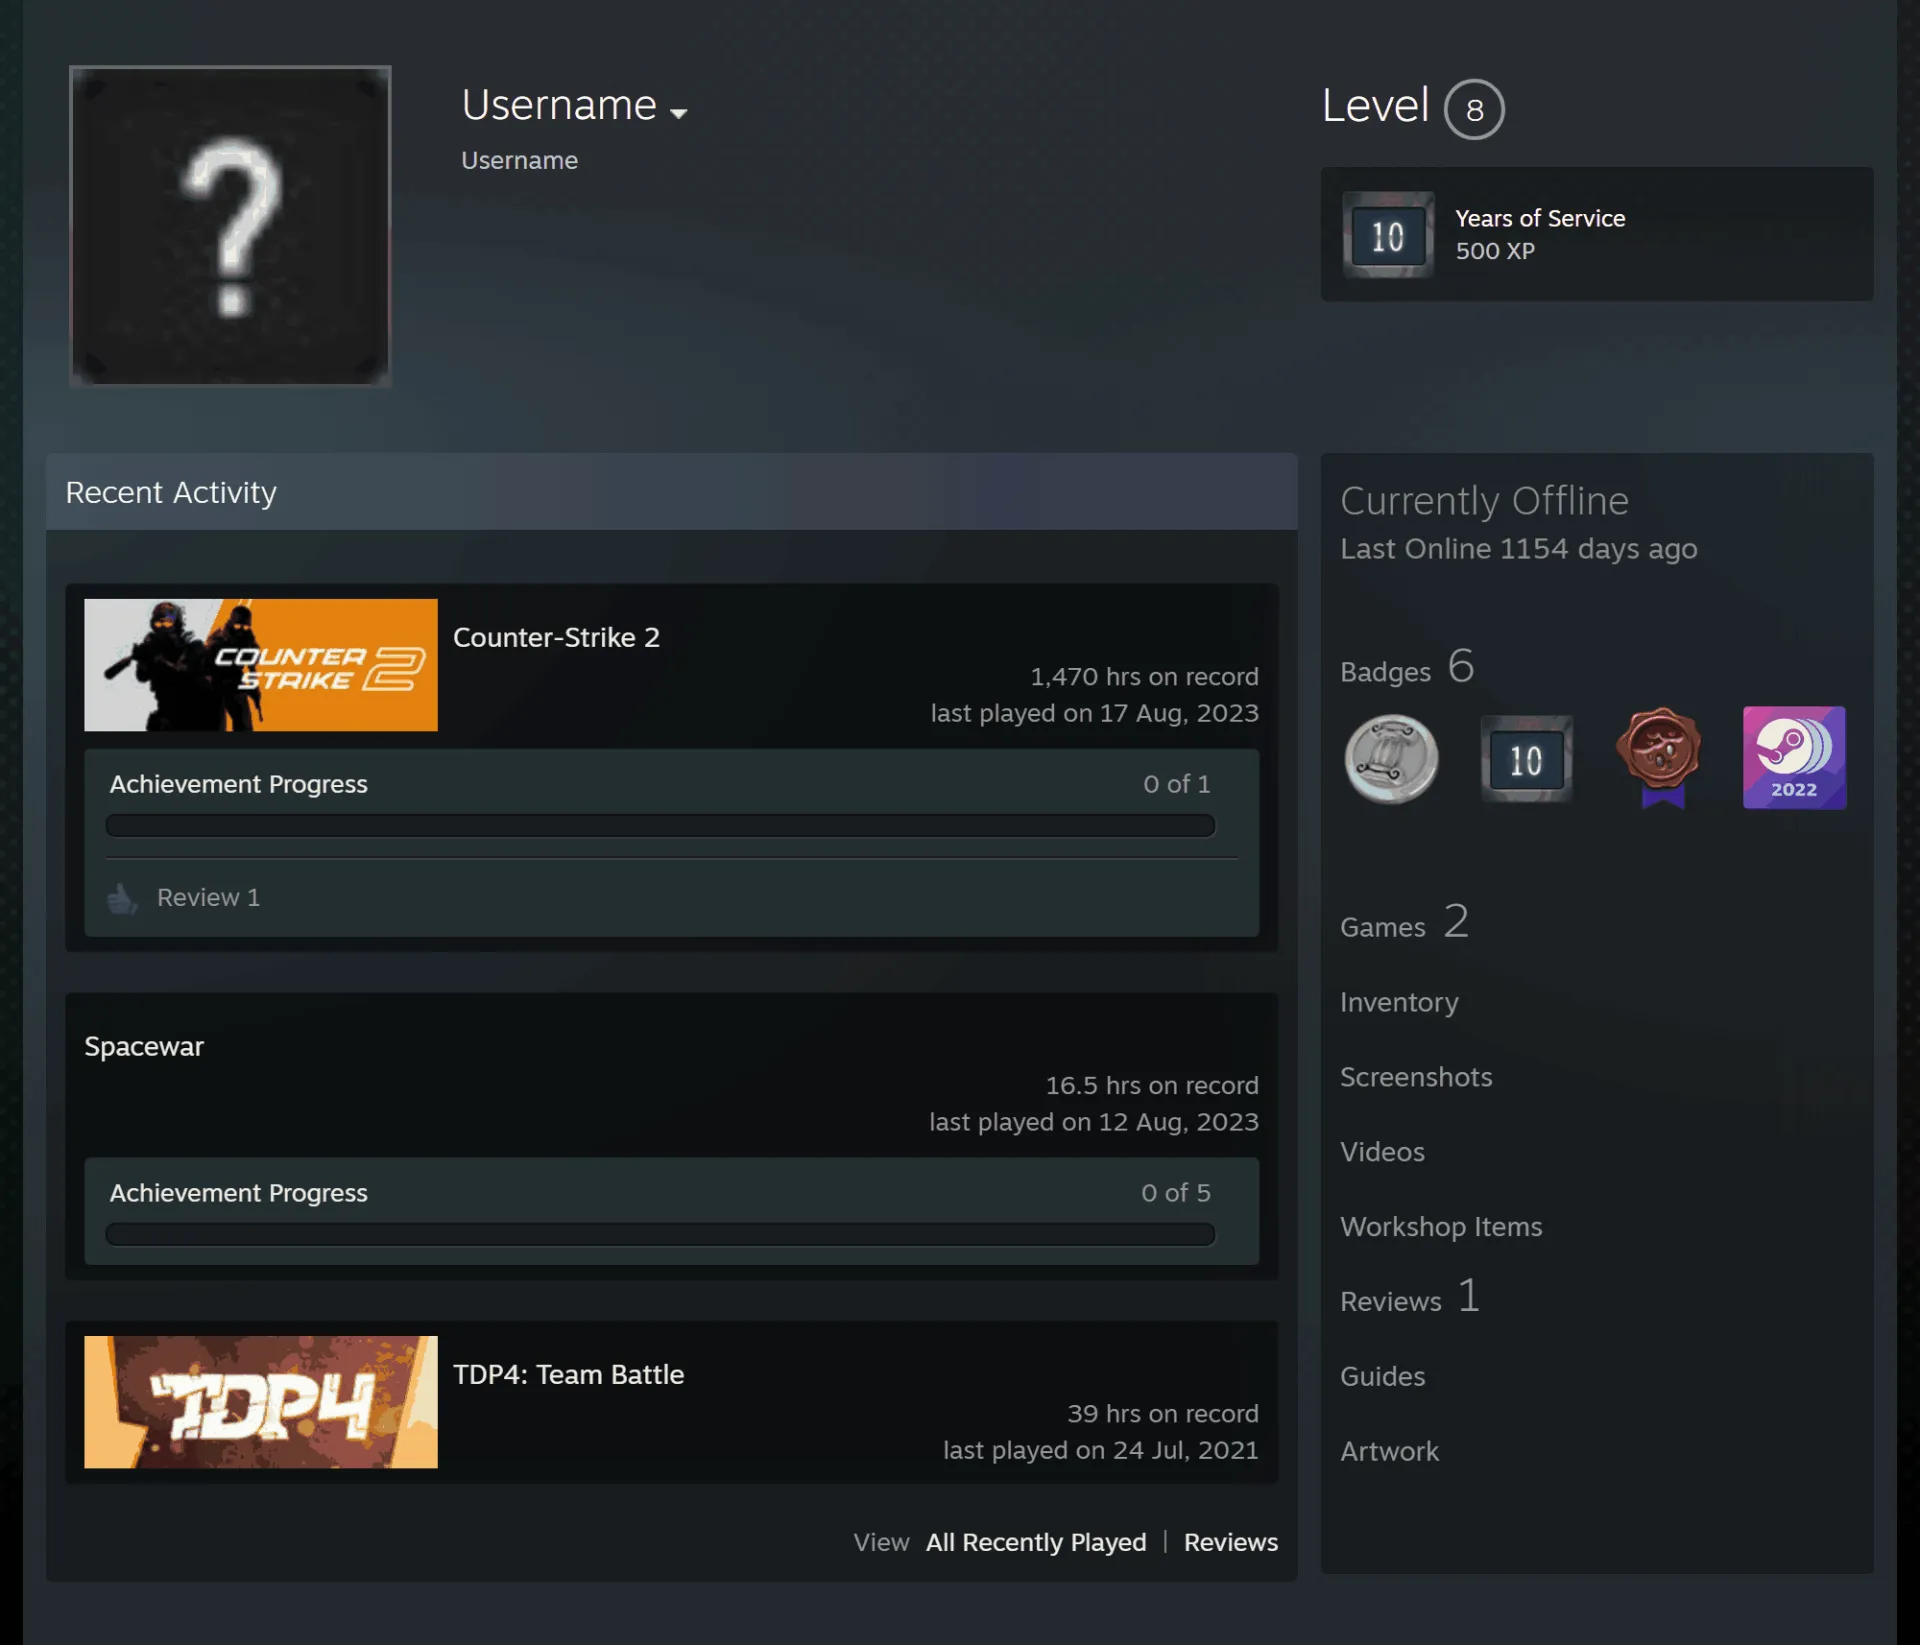The width and height of the screenshot is (1920, 1645).
Task: Open the Review 1 link
Action: [208, 898]
